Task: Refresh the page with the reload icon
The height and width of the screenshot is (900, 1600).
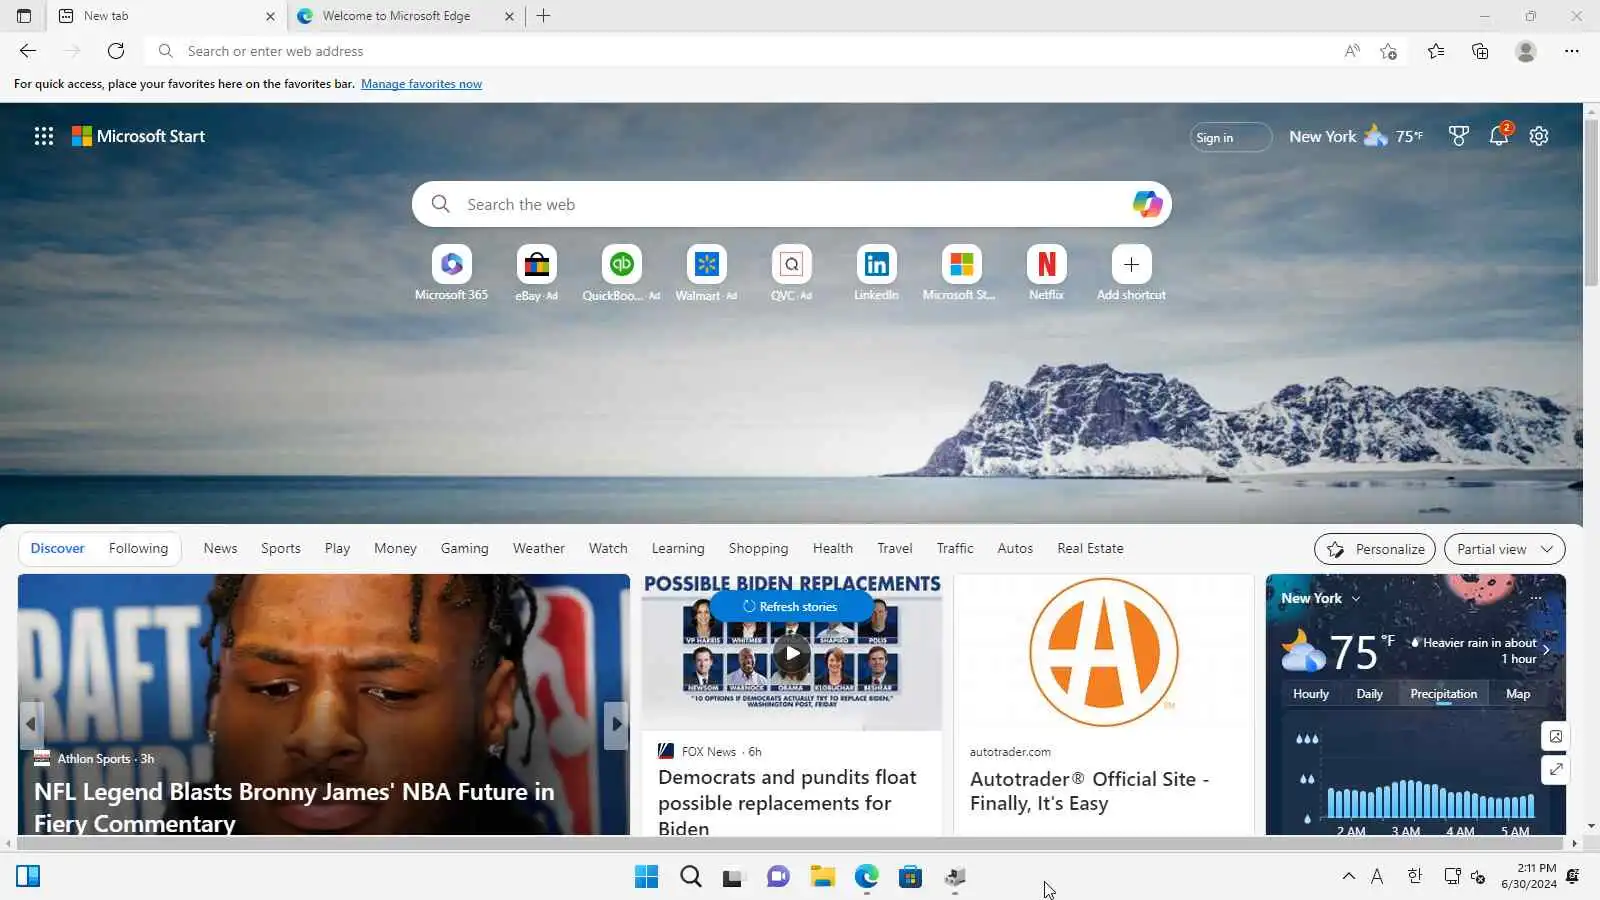Action: pyautogui.click(x=116, y=51)
